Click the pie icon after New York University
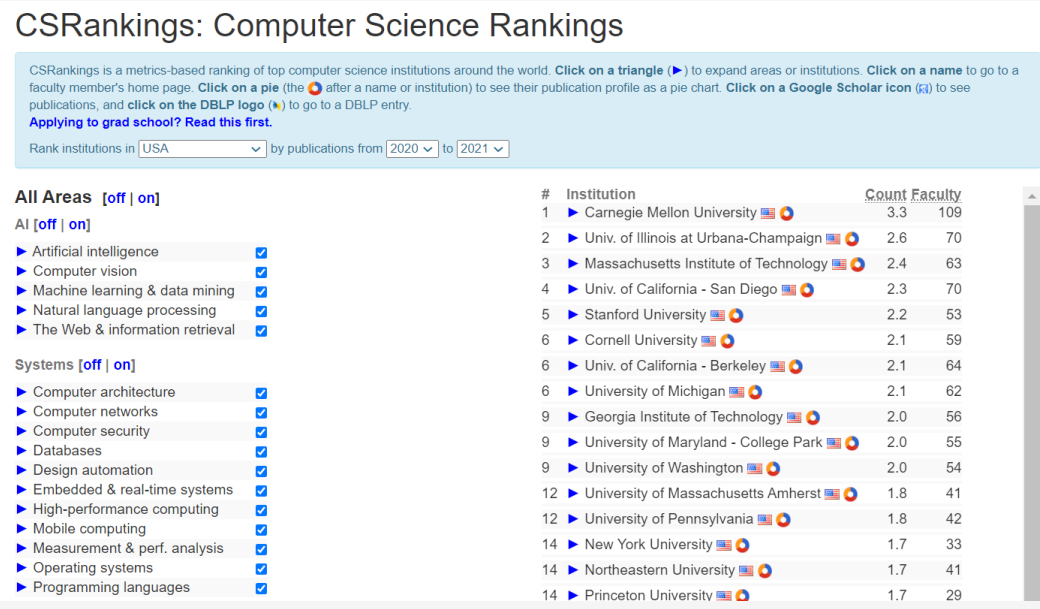Image resolution: width=1040 pixels, height=609 pixels. click(742, 545)
